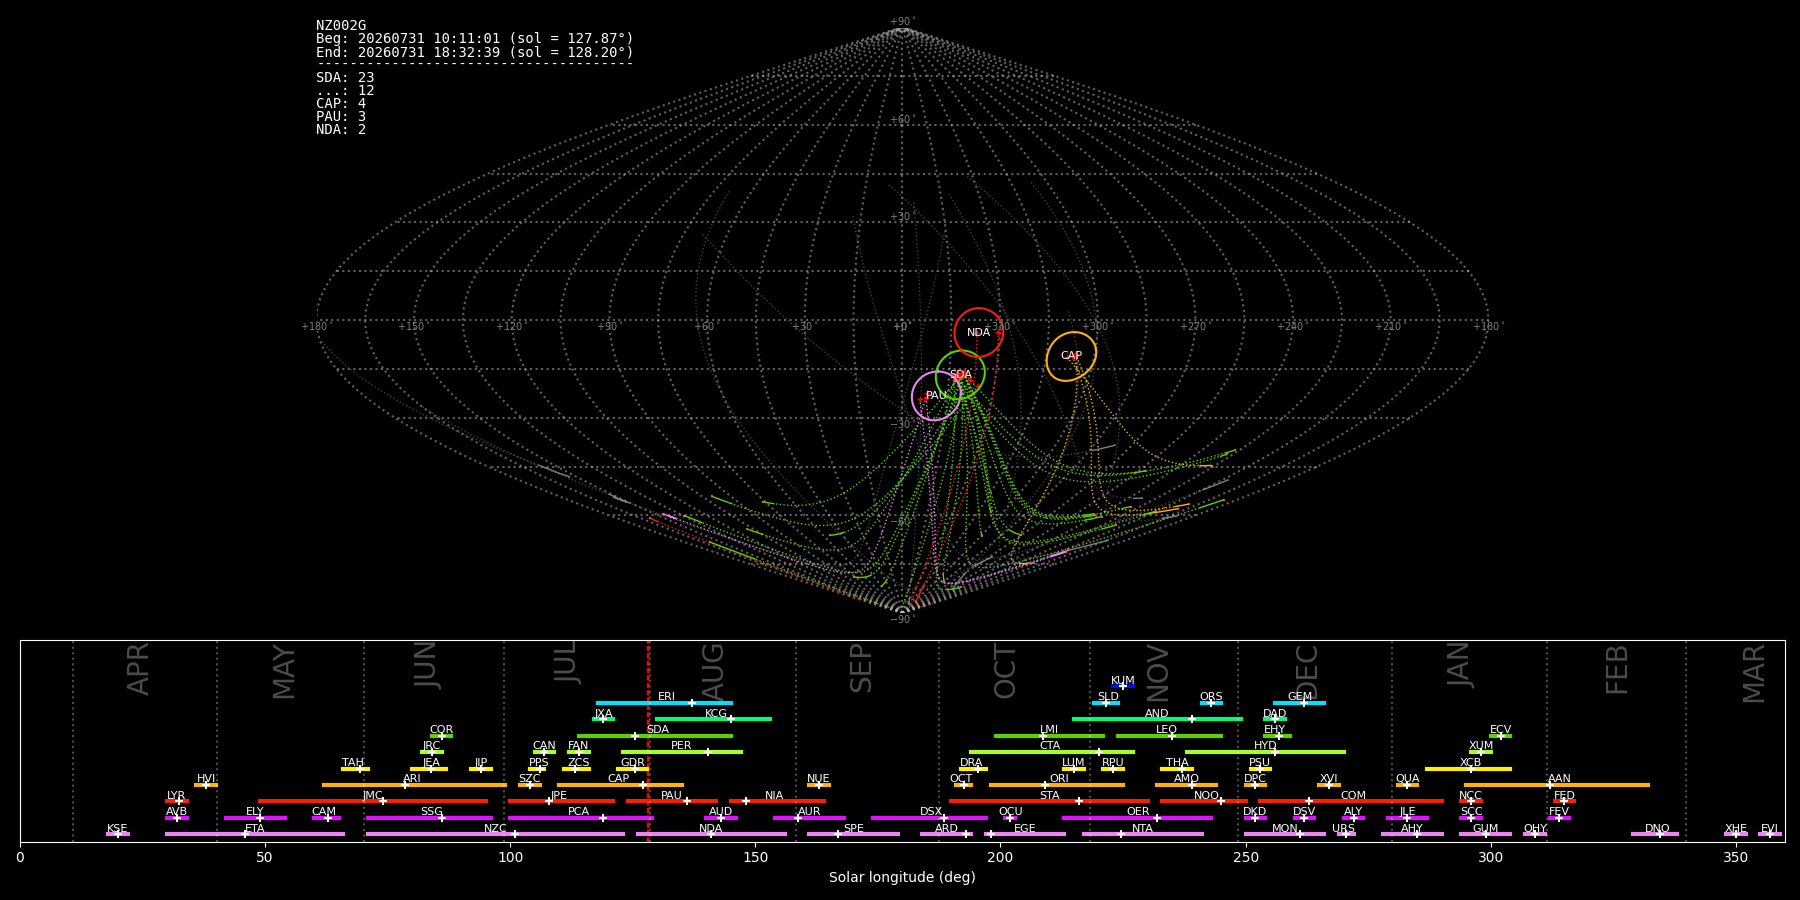The width and height of the screenshot is (1800, 900).
Task: Click the red dashed current solar longitude line
Action: [x=648, y=740]
